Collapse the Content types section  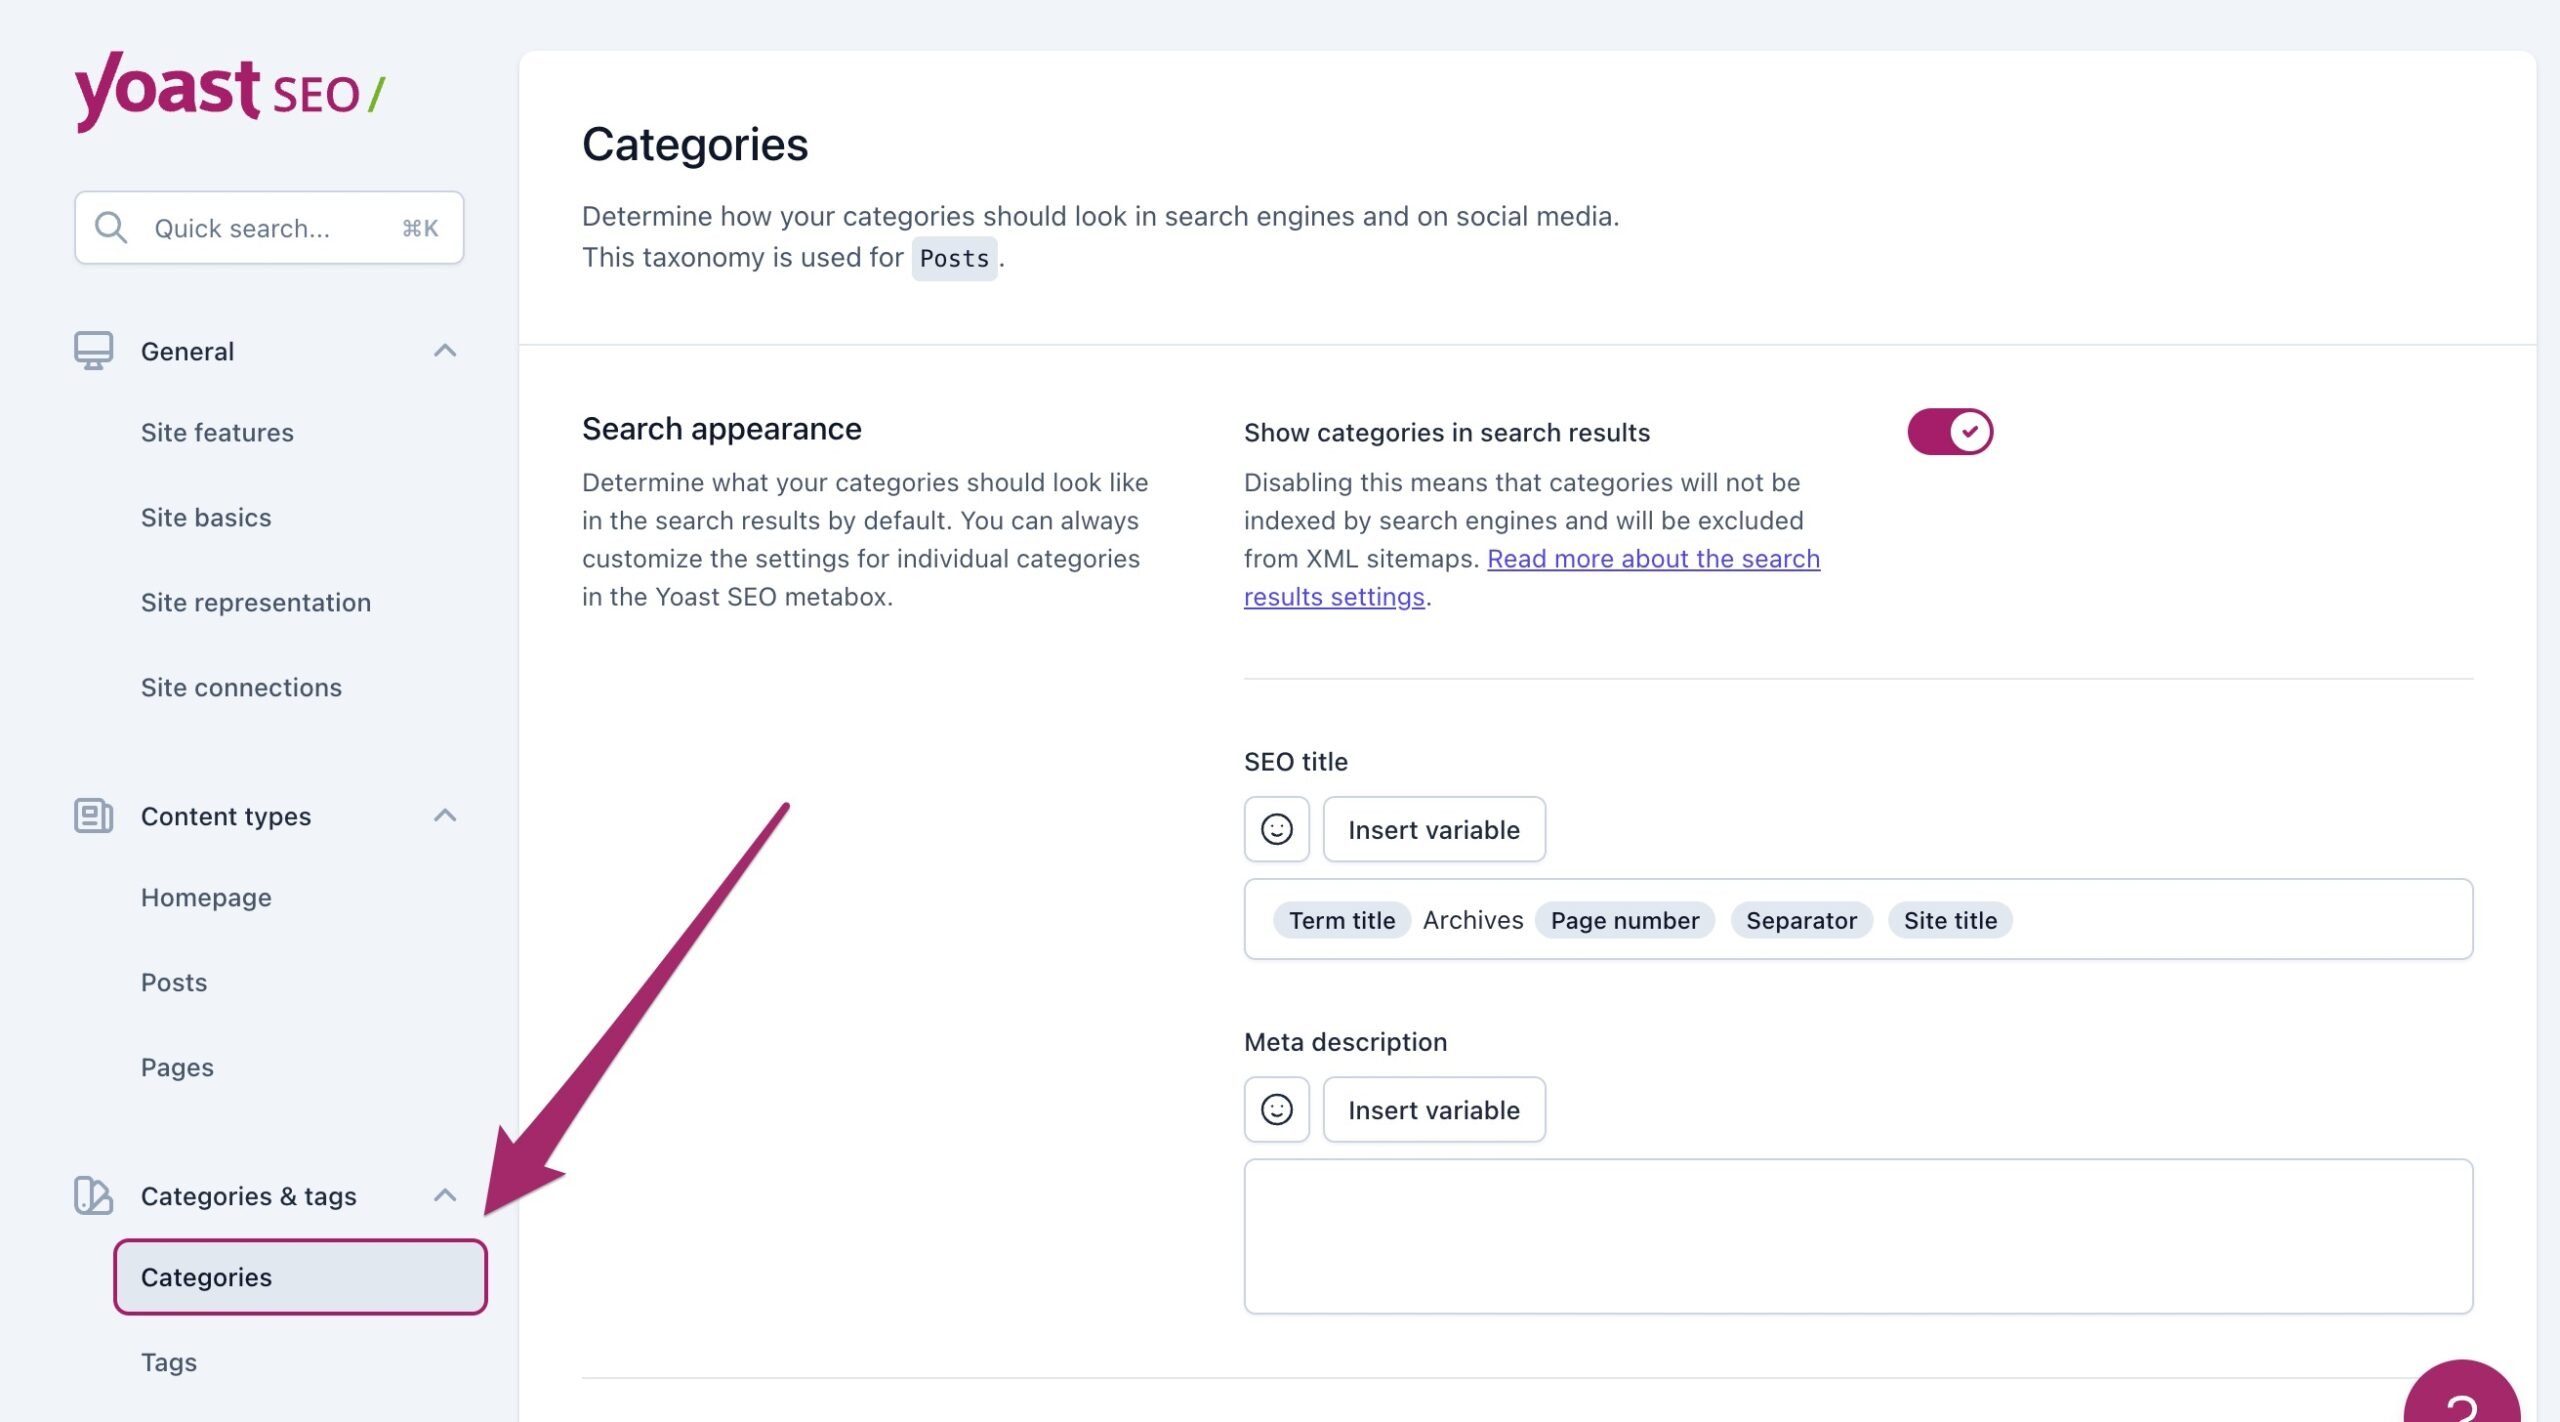[x=444, y=815]
